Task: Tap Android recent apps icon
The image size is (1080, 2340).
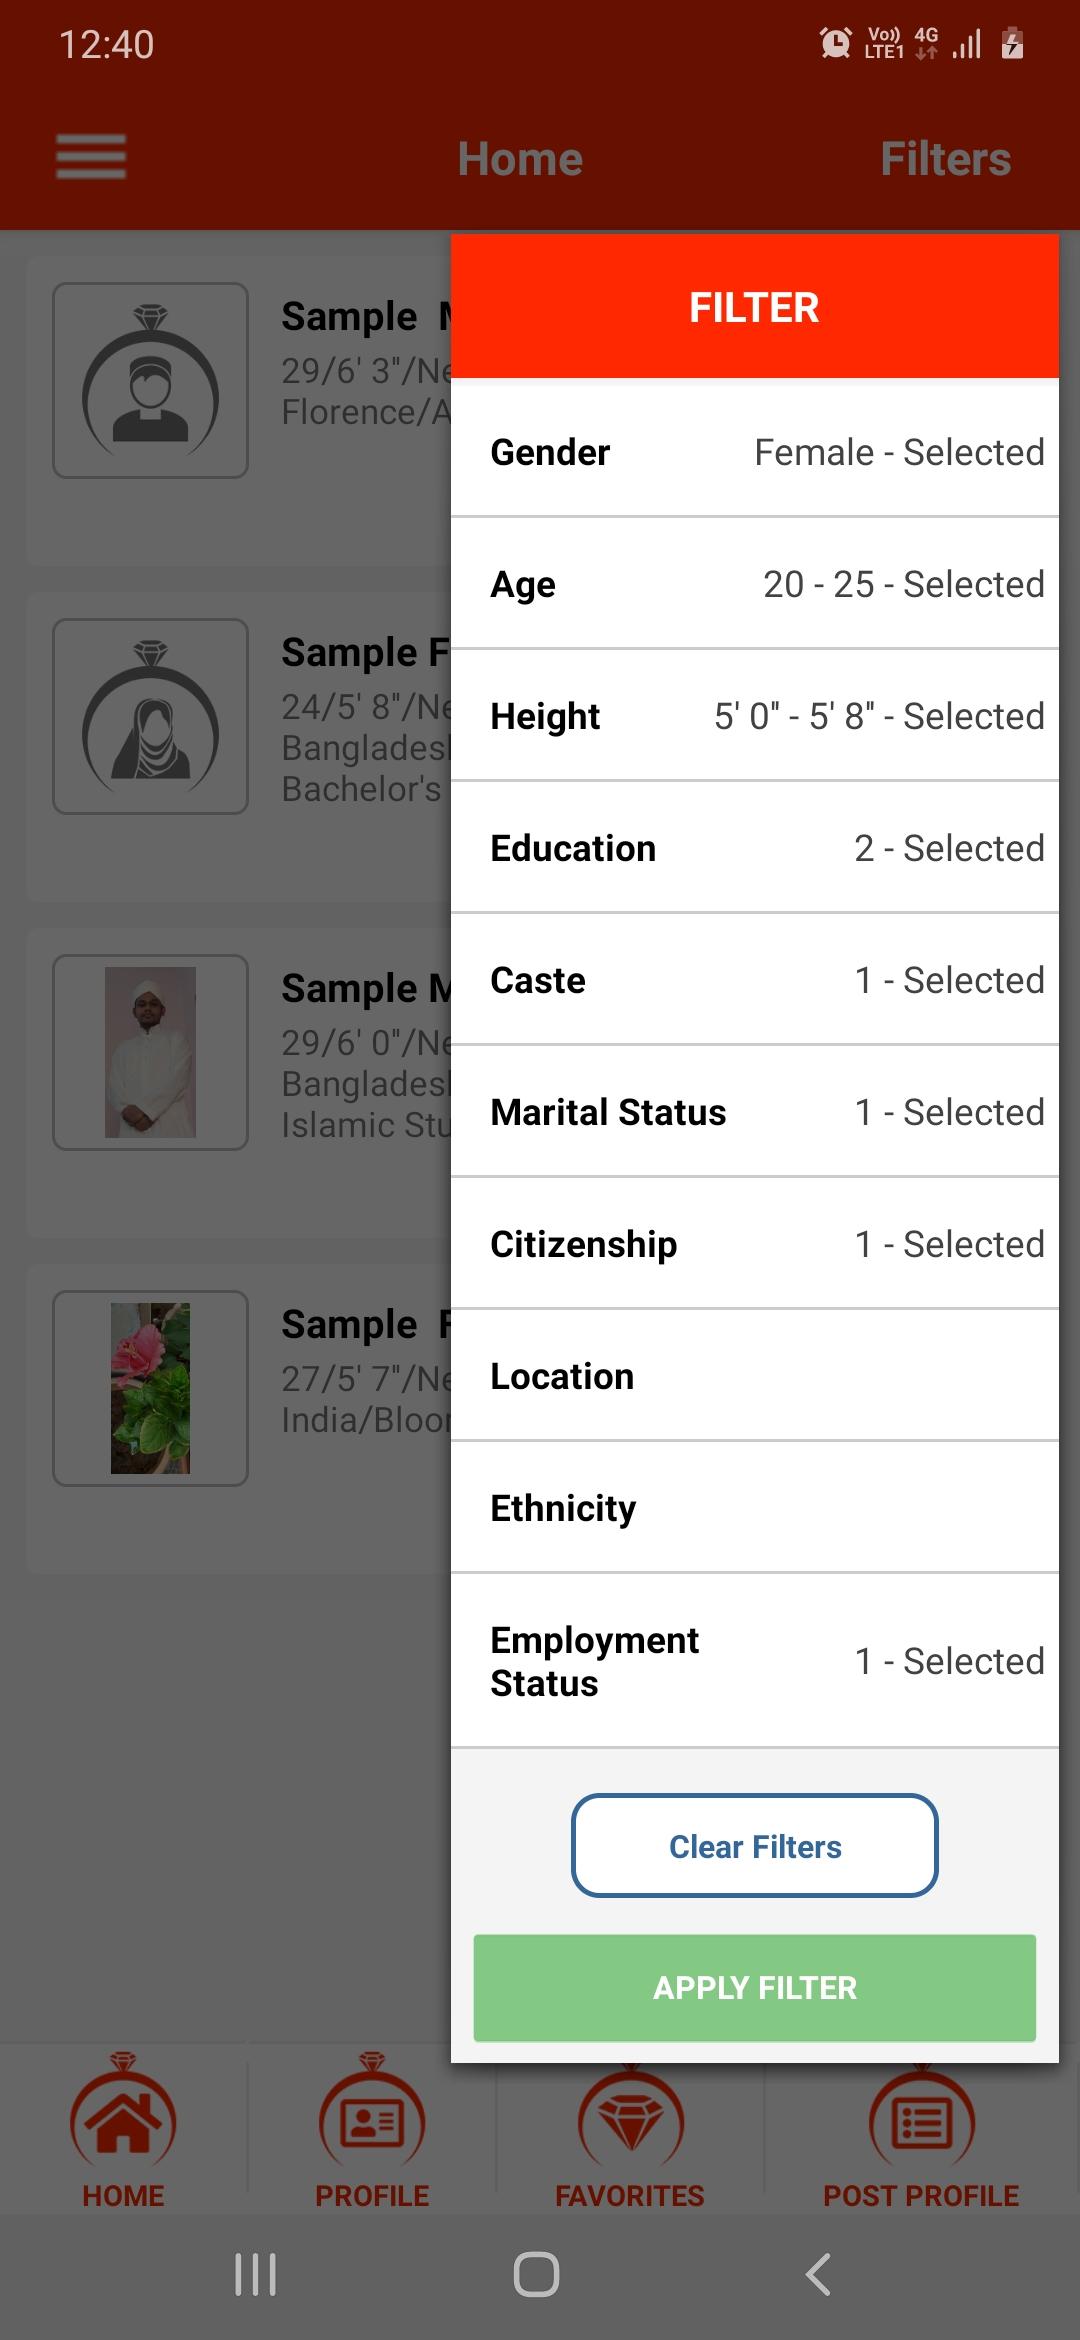Action: pyautogui.click(x=256, y=2274)
